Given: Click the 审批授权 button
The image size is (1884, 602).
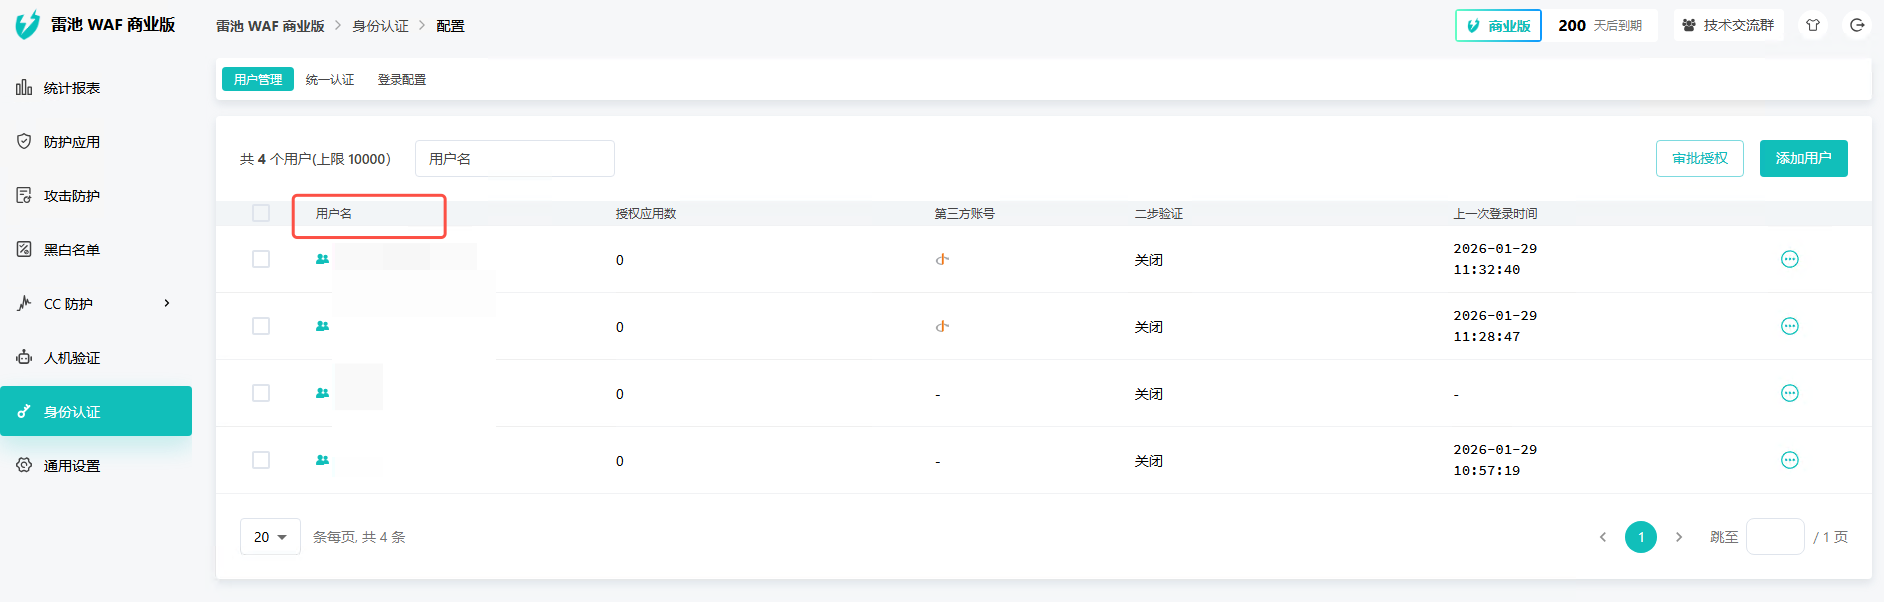Looking at the screenshot, I should (1699, 158).
